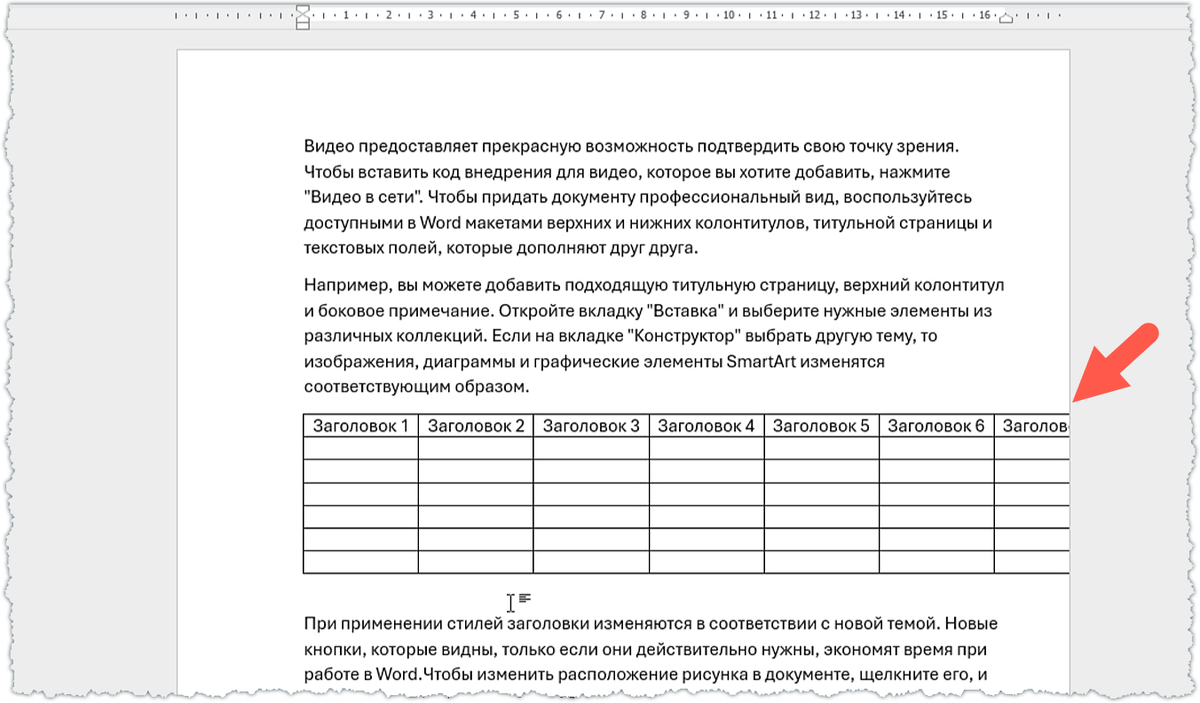Image resolution: width=1200 pixels, height=703 pixels.
Task: Select the 'Заголовок 5' header cell
Action: pos(821,423)
